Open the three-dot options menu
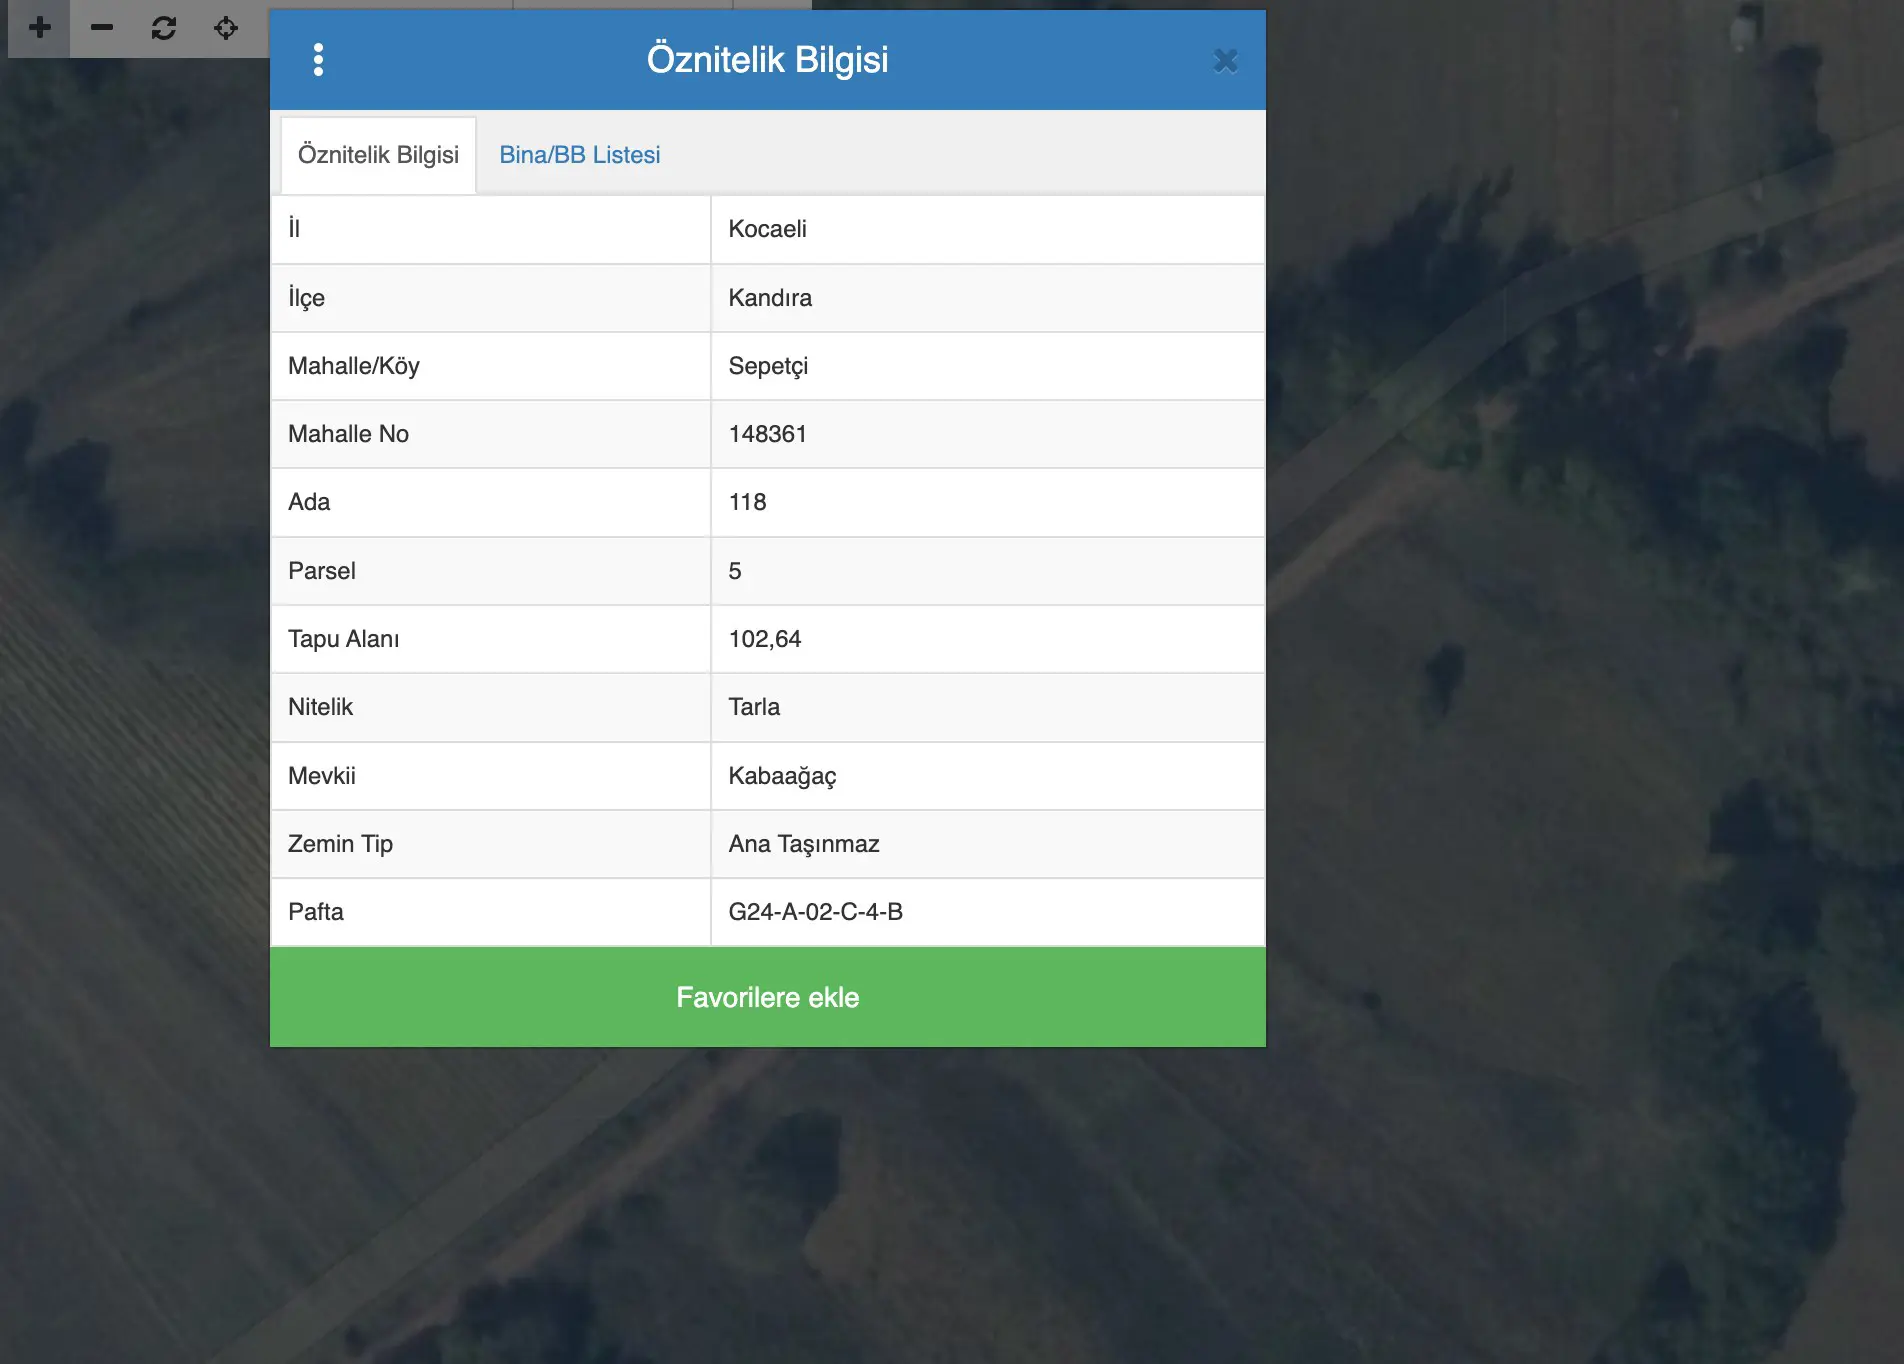Screen dimensions: 1904x1364 click(x=318, y=60)
